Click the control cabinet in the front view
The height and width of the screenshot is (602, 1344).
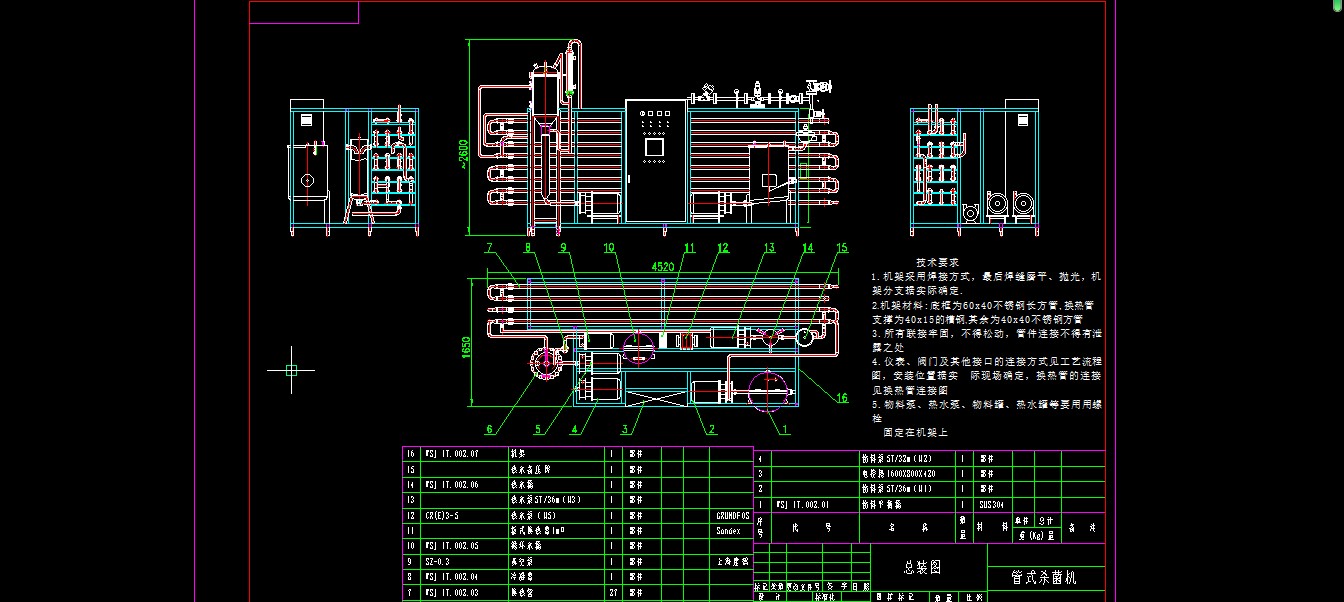tap(656, 160)
